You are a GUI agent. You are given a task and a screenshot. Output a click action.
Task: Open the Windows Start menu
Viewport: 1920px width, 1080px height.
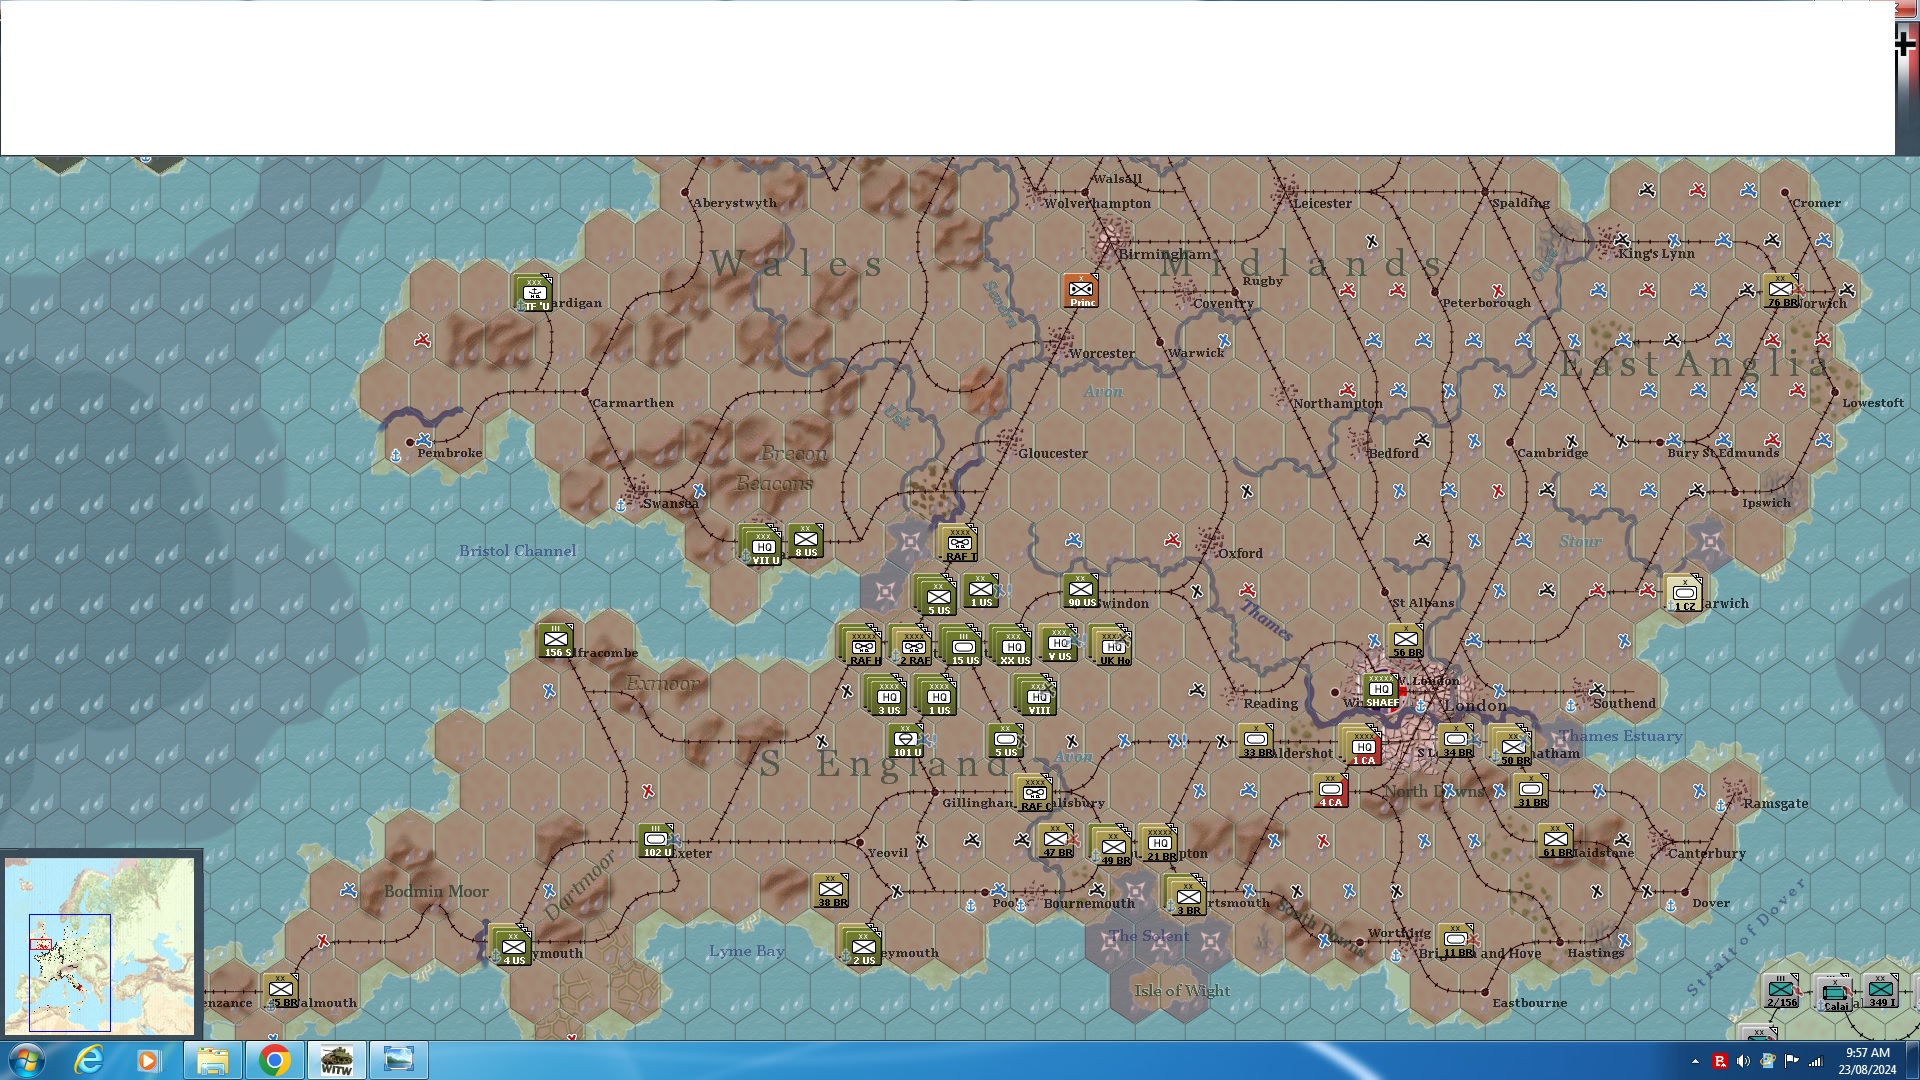pyautogui.click(x=26, y=1060)
